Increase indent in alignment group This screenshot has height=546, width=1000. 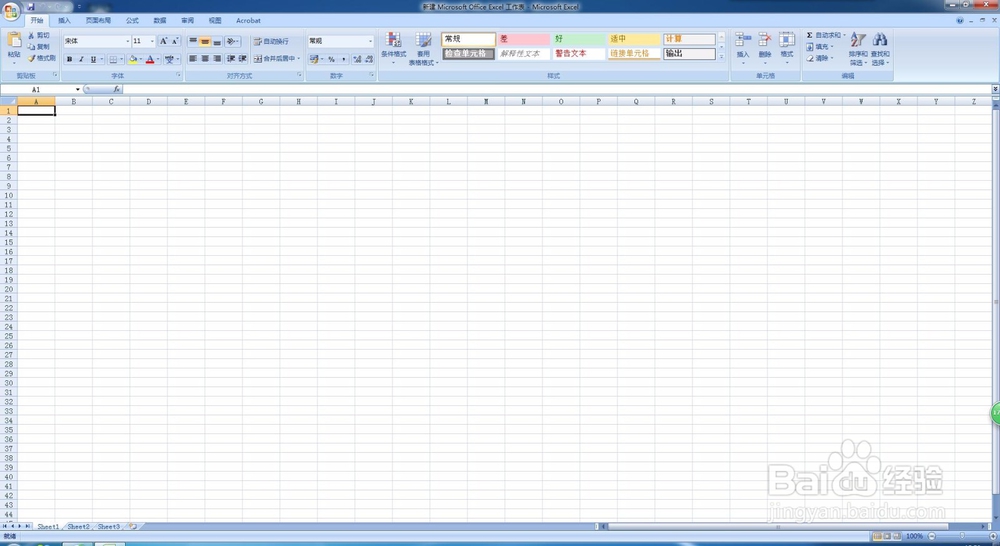point(242,59)
